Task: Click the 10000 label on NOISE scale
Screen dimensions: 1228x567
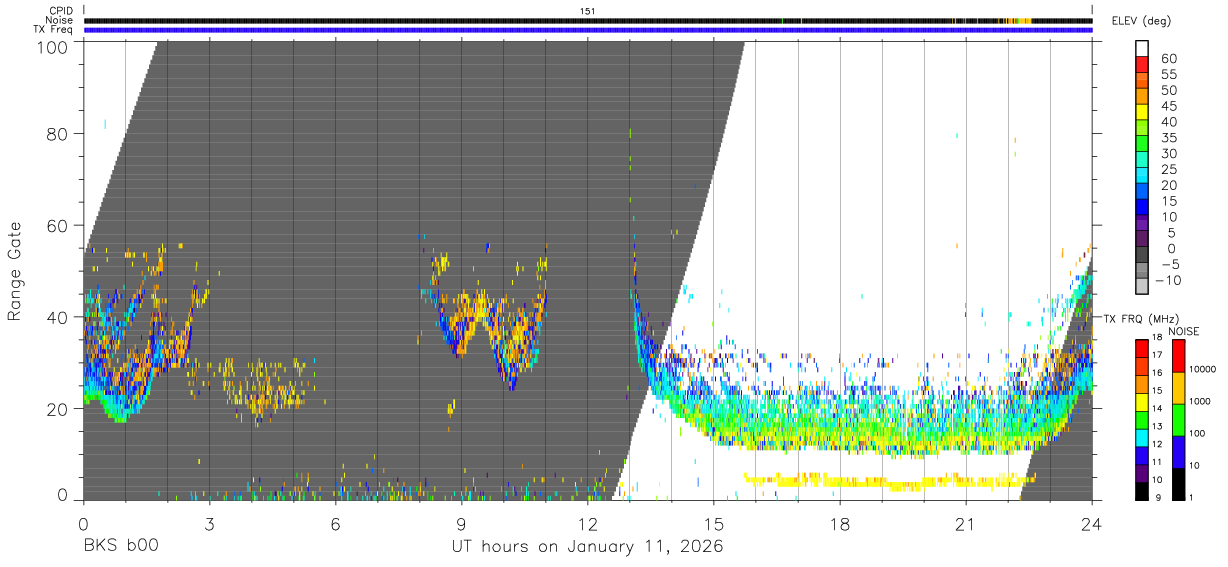Action: [x=1203, y=369]
